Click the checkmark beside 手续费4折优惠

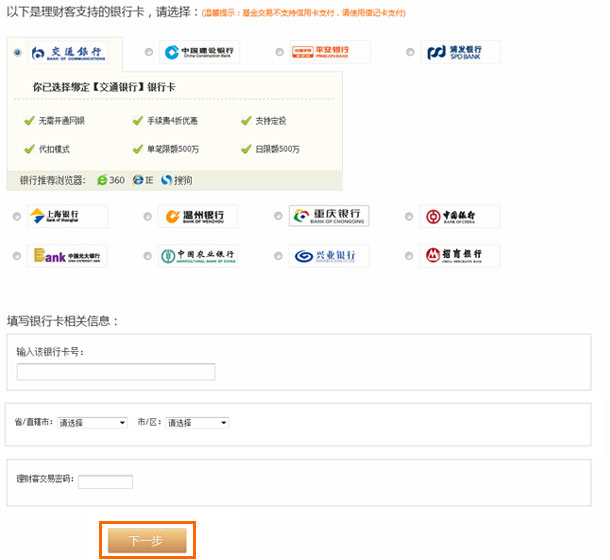(x=138, y=121)
